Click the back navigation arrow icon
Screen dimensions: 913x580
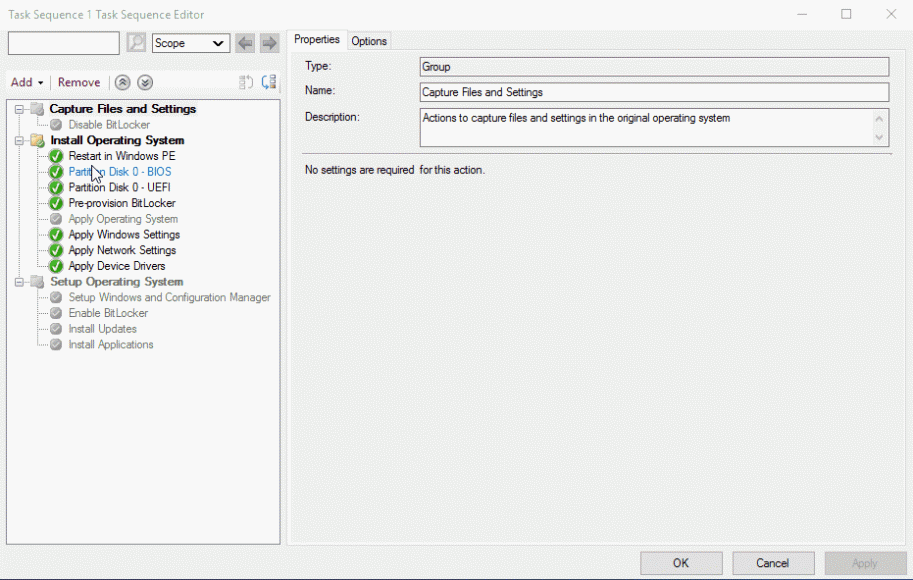(x=245, y=43)
